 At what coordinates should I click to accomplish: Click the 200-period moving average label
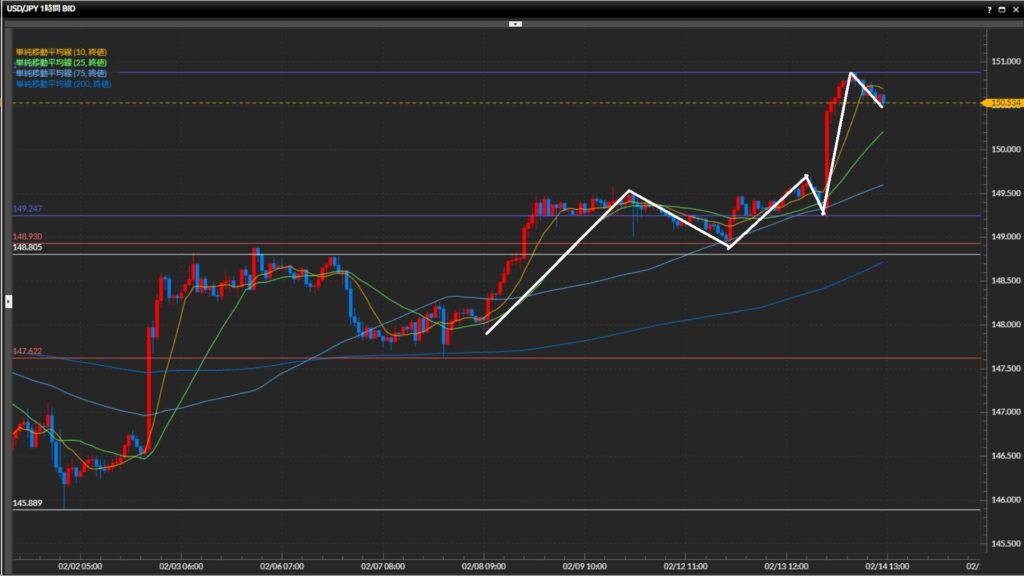pyautogui.click(x=64, y=84)
